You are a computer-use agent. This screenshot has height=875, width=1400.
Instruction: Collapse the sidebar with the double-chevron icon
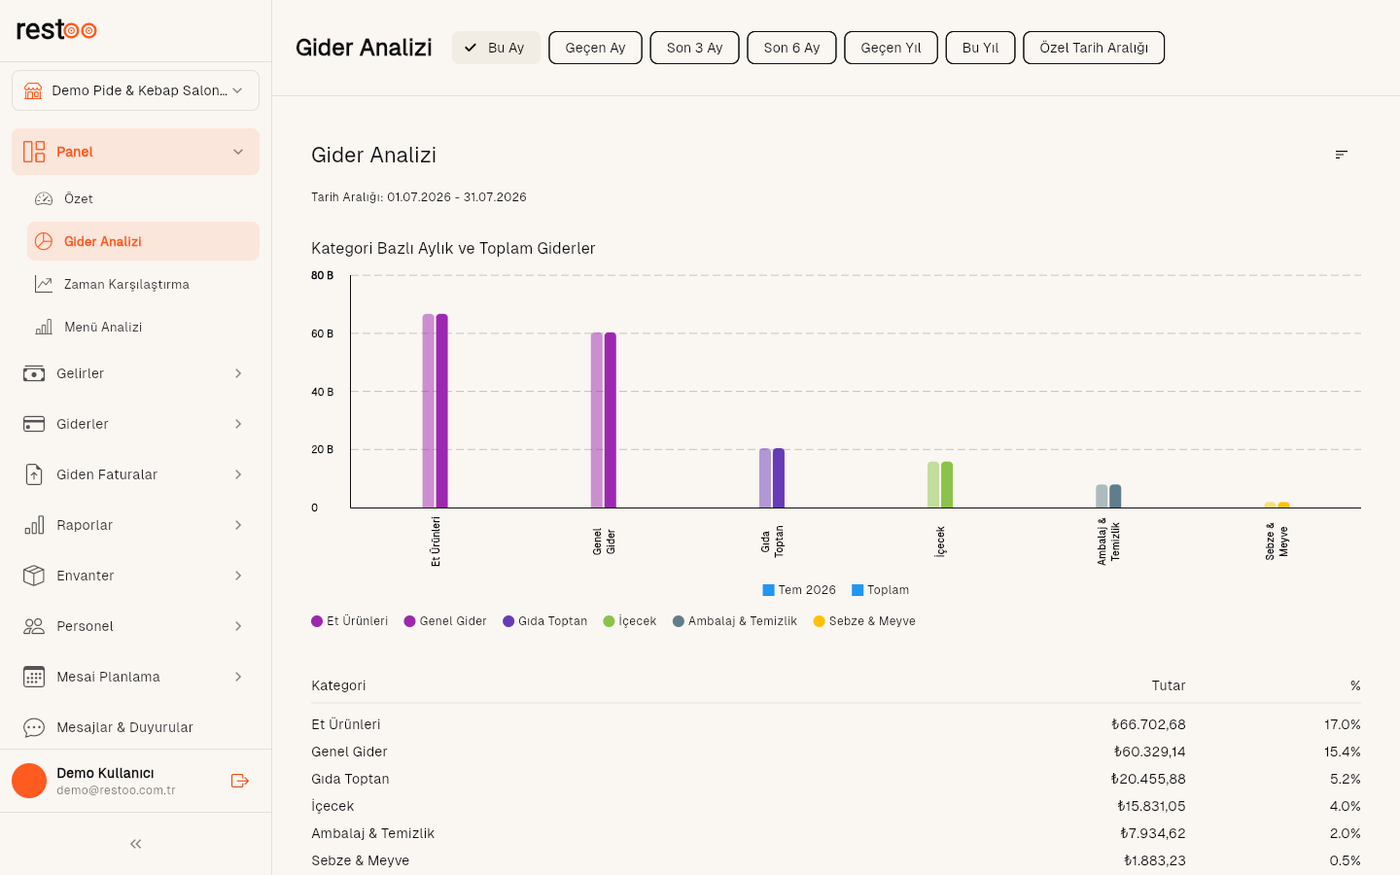[x=136, y=844]
